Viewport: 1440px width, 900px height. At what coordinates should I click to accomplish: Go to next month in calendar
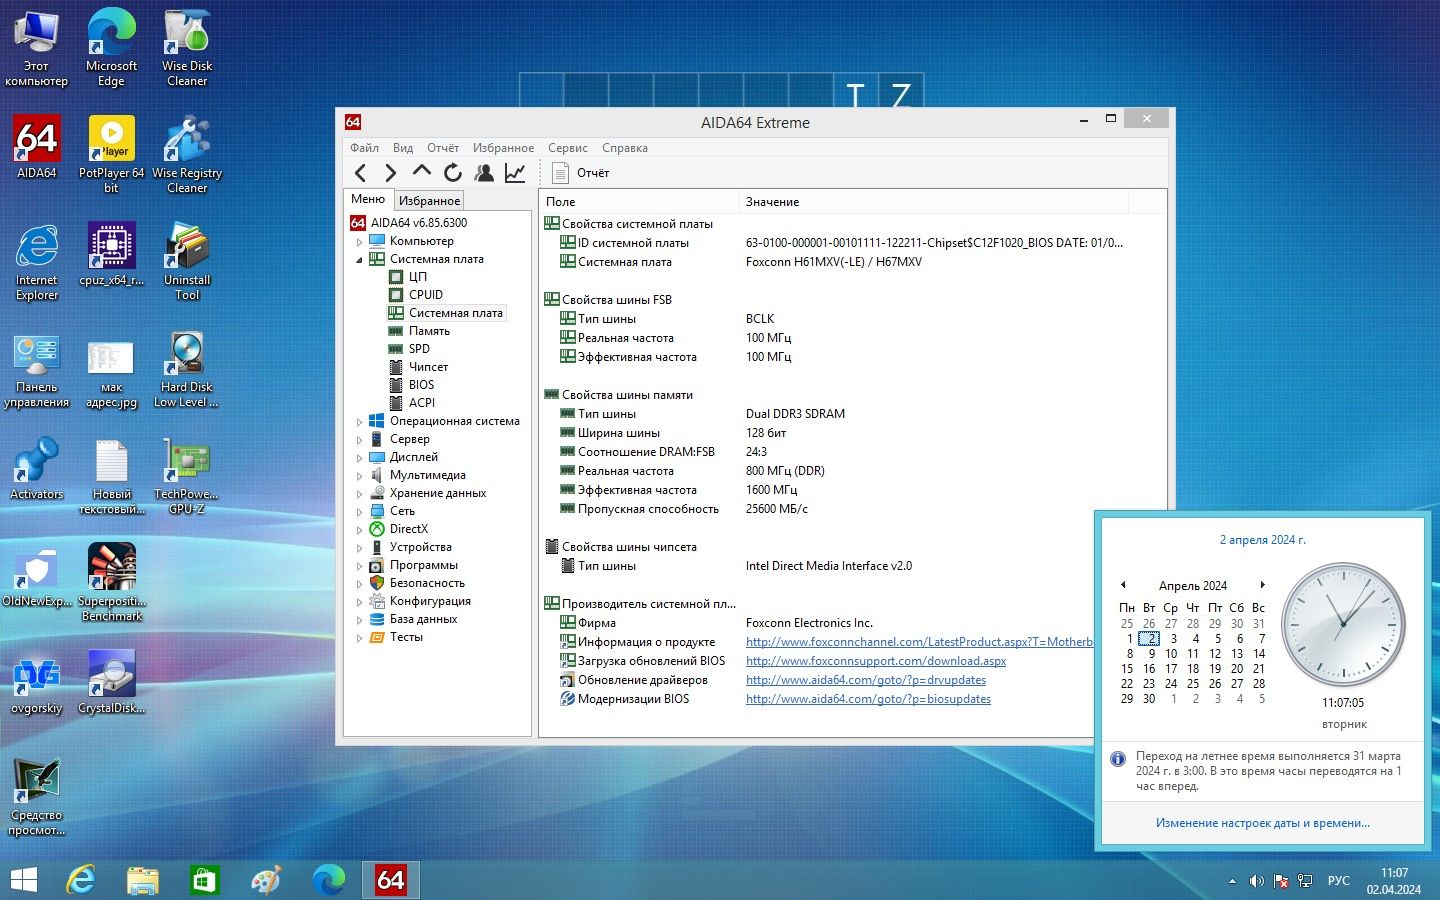(1262, 585)
